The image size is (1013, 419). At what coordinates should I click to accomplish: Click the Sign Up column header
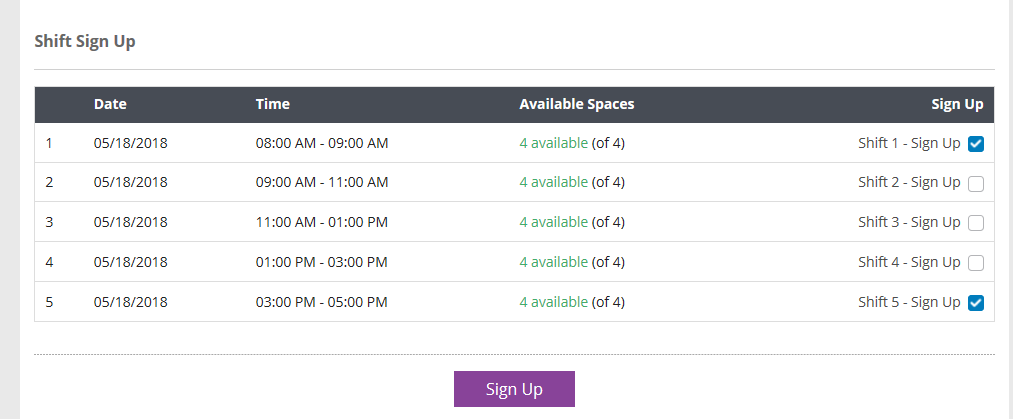[957, 104]
